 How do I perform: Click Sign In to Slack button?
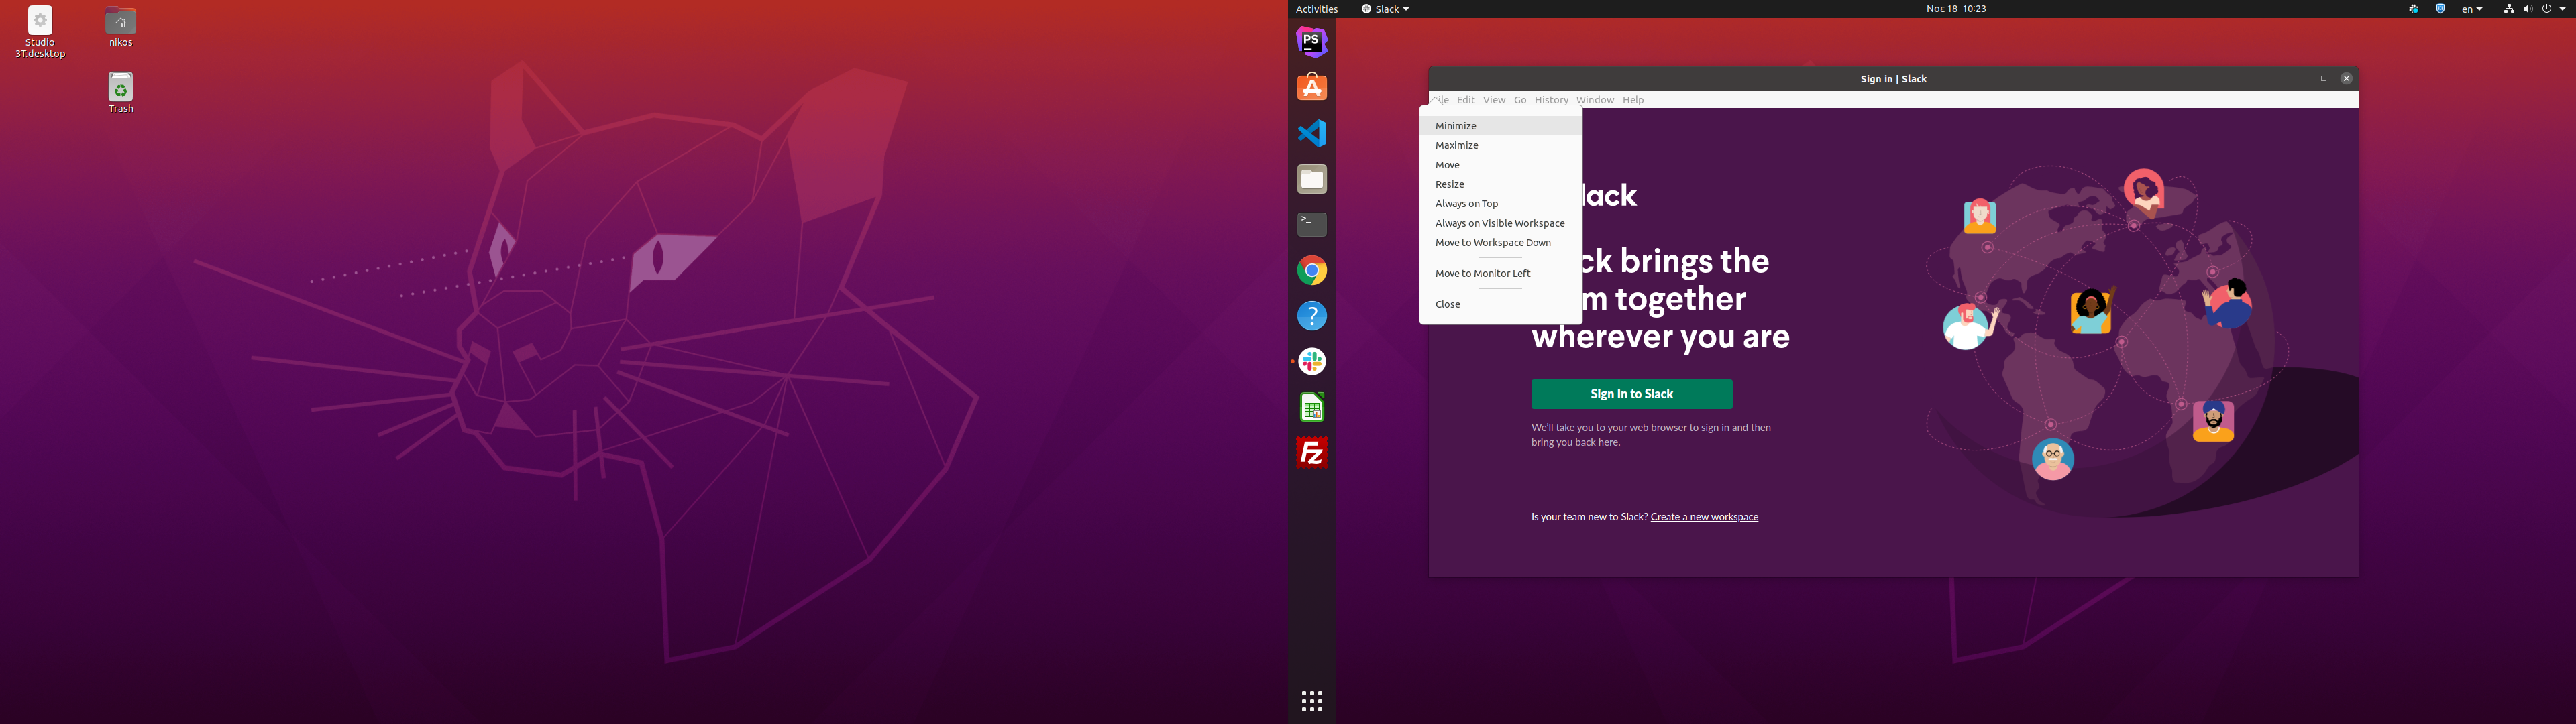pyautogui.click(x=1631, y=394)
